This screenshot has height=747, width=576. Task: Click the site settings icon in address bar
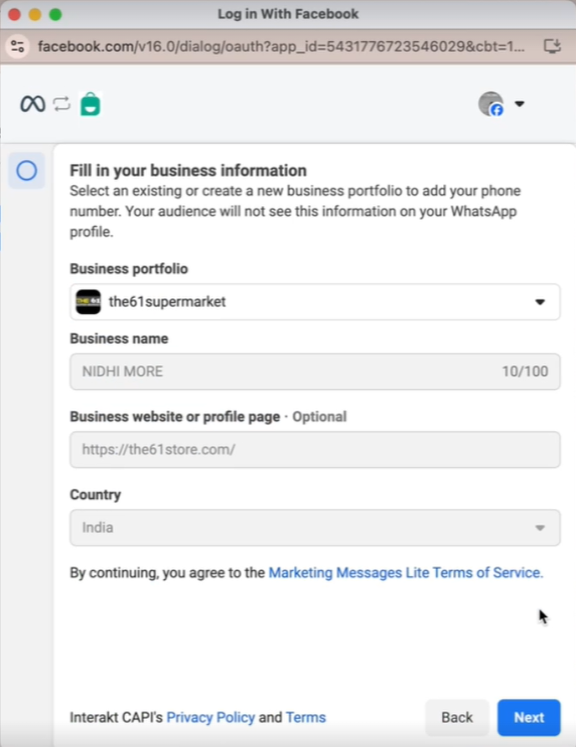coord(18,46)
